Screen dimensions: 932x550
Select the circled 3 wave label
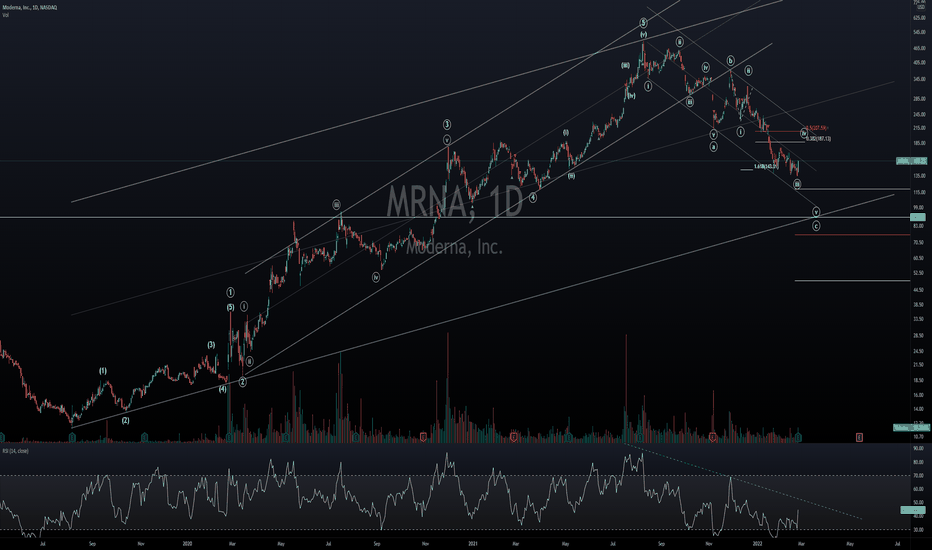tap(447, 124)
